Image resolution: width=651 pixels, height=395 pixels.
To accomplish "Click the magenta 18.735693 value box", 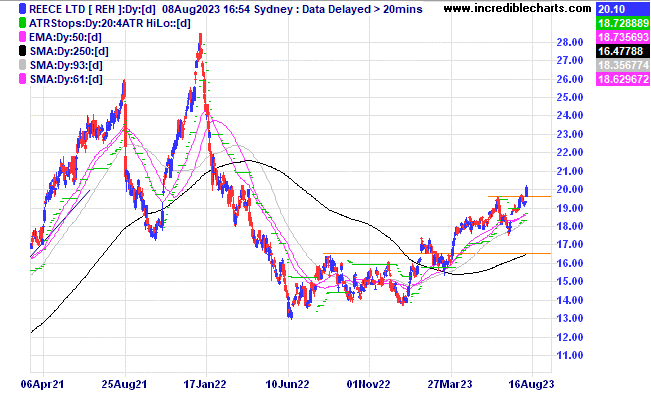I will click(x=622, y=37).
